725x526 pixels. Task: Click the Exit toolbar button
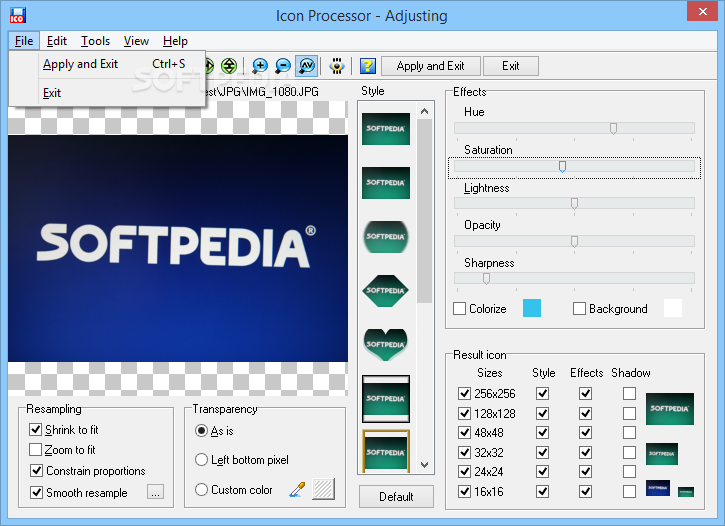tap(511, 66)
